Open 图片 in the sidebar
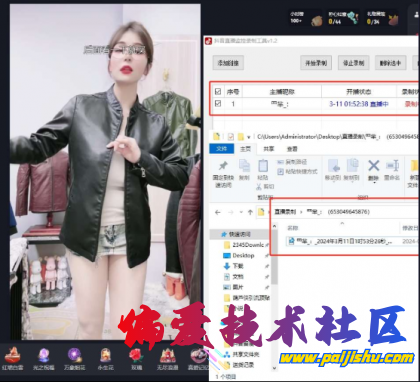 click(x=234, y=287)
